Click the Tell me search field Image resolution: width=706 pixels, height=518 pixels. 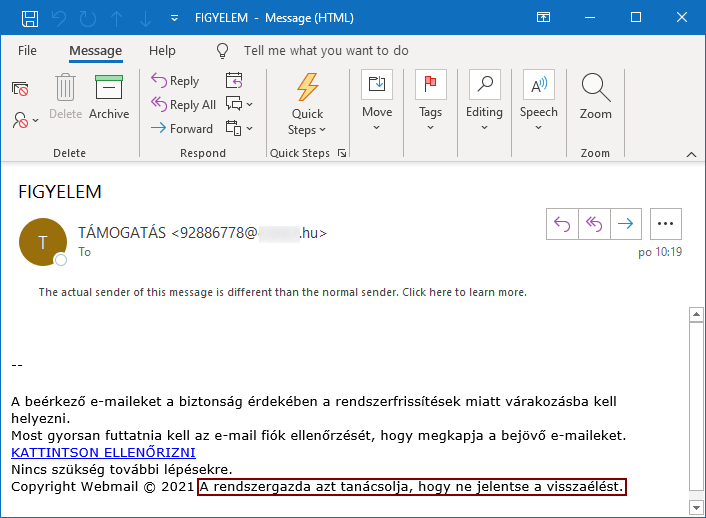[326, 51]
